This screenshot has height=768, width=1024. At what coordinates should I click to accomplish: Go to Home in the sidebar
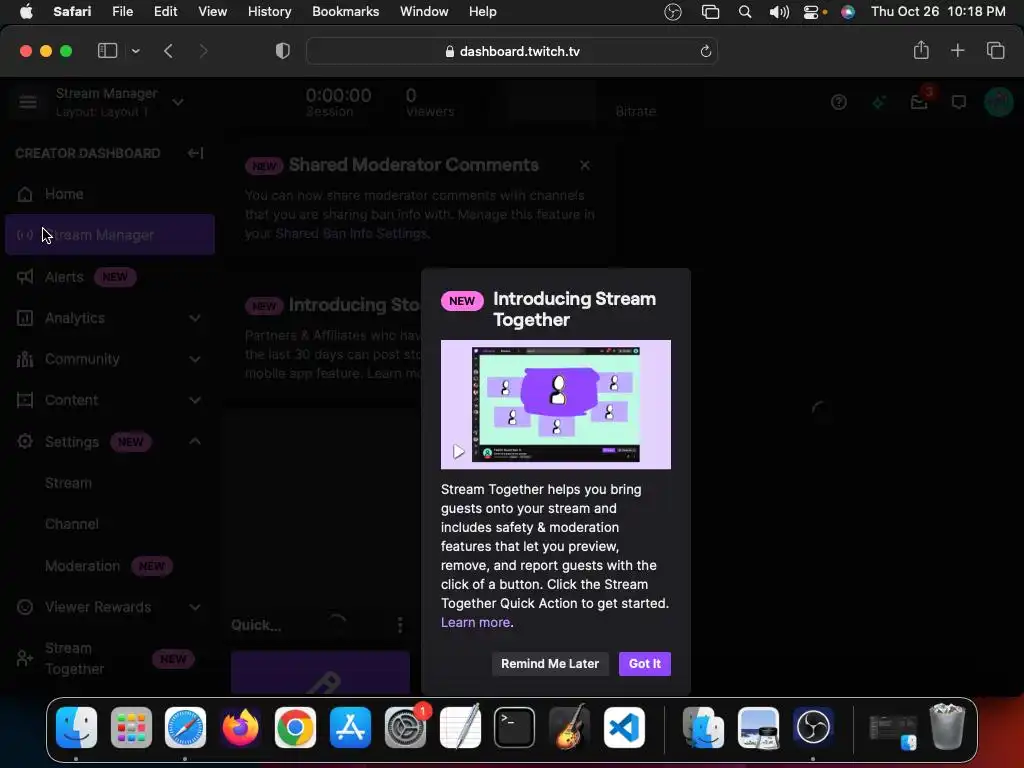110,194
